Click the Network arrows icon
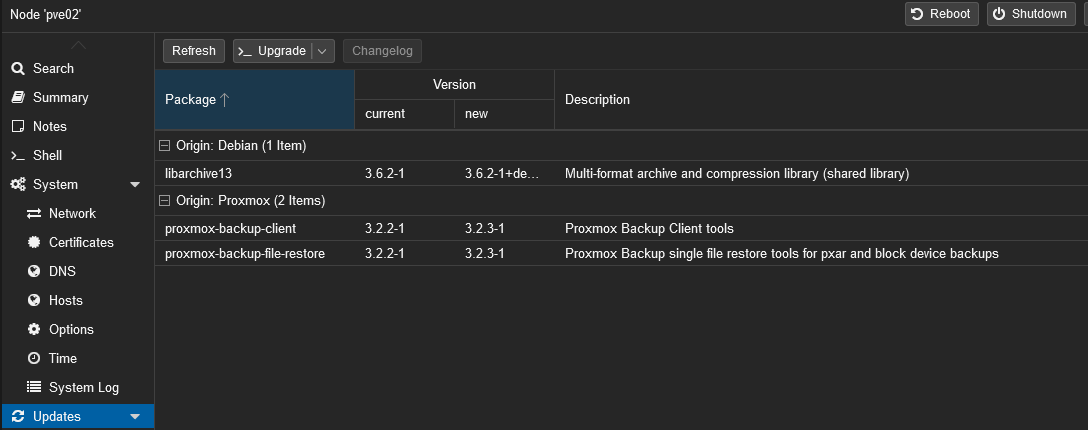1088x430 pixels. (x=33, y=214)
